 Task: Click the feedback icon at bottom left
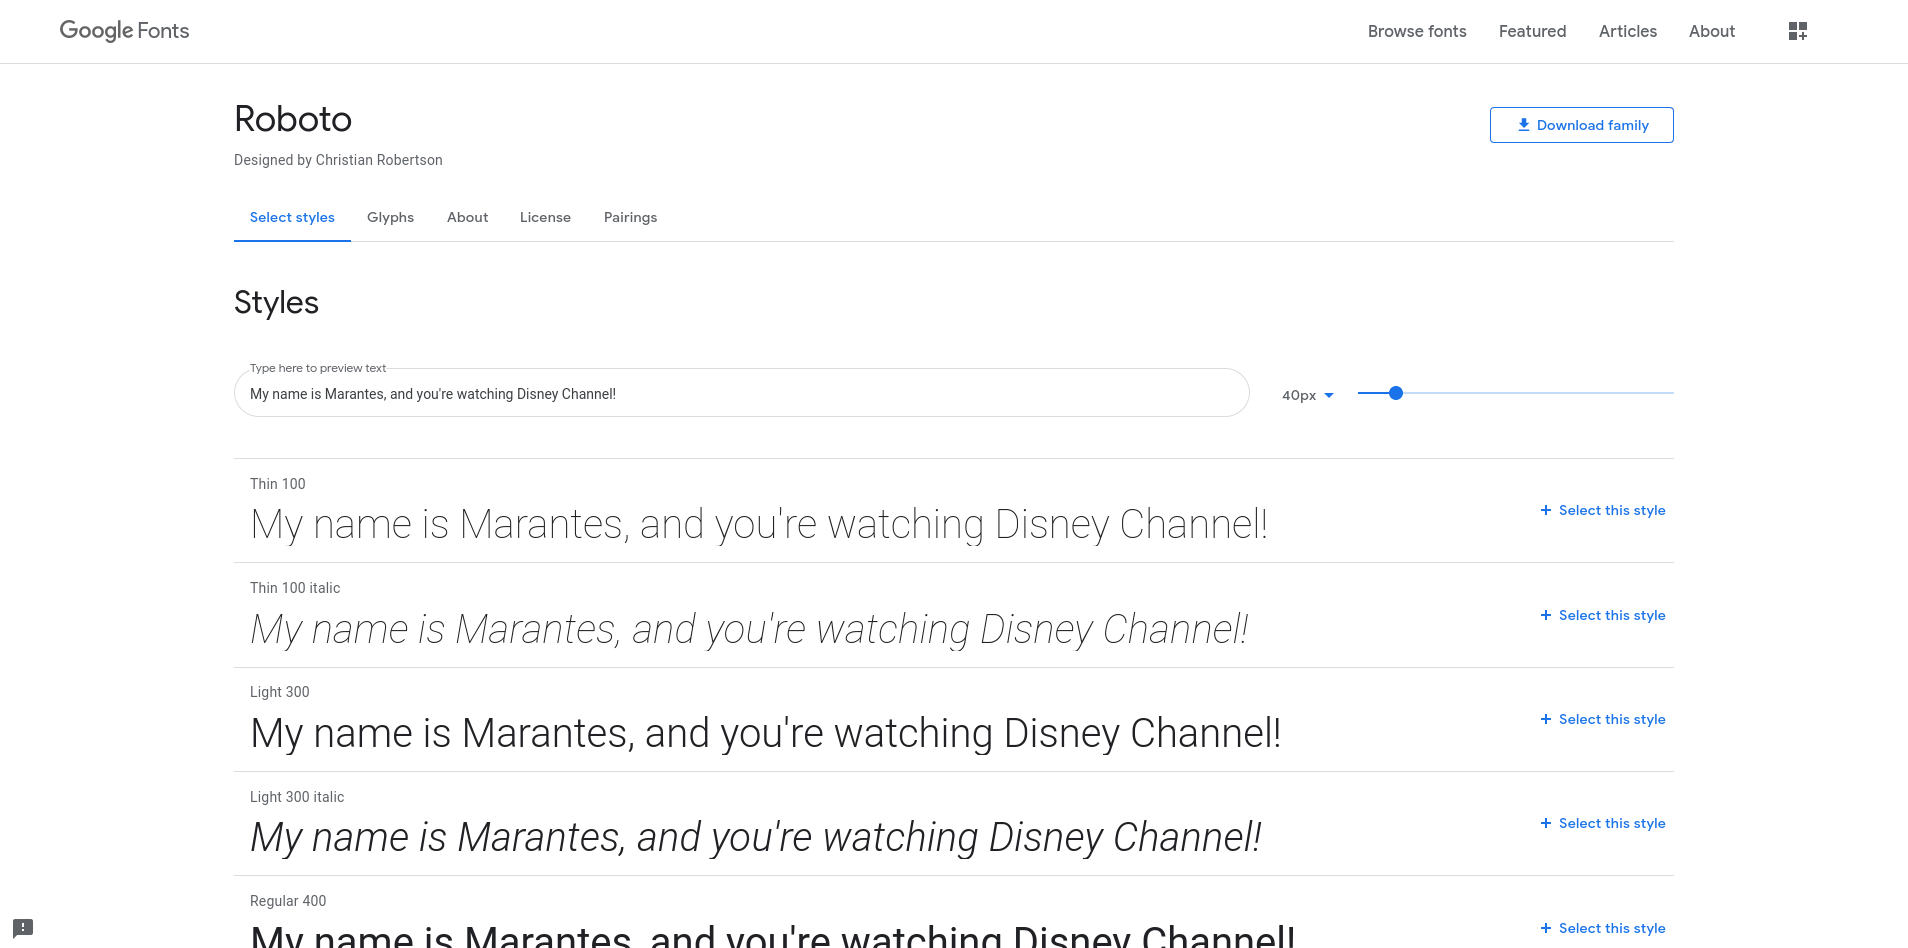coord(23,928)
